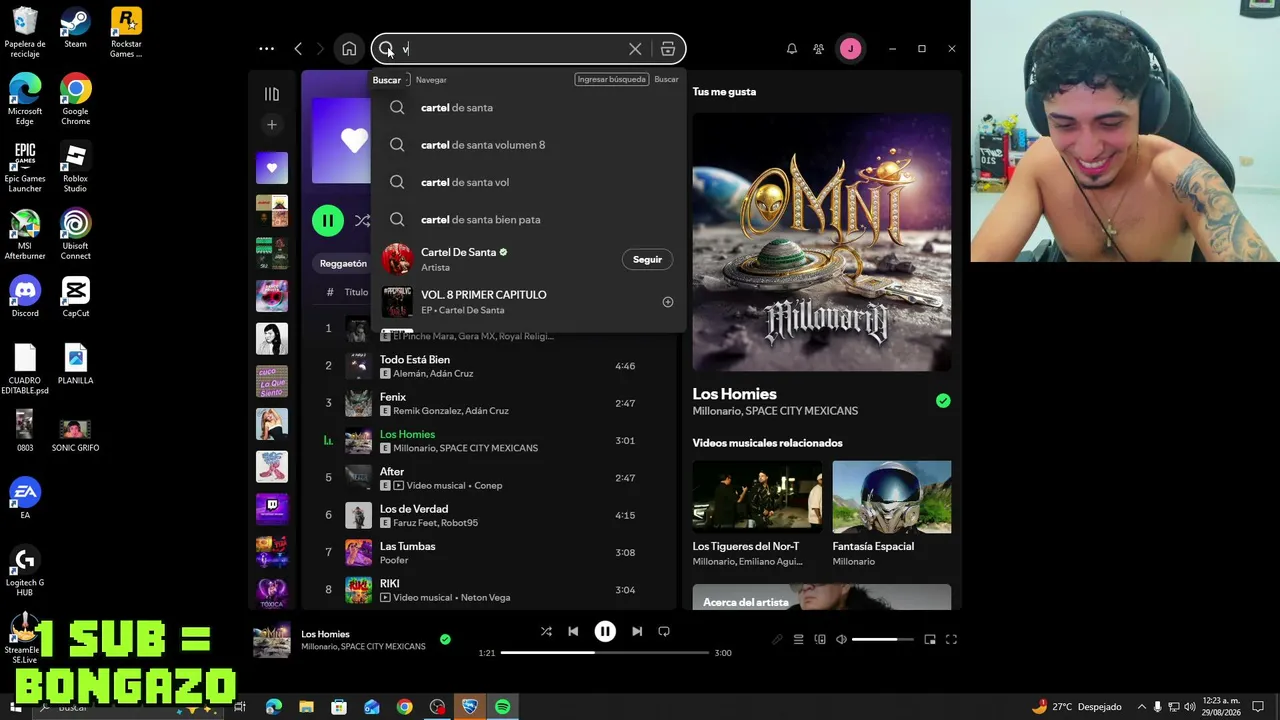Pause the playlist with green button

pos(328,220)
